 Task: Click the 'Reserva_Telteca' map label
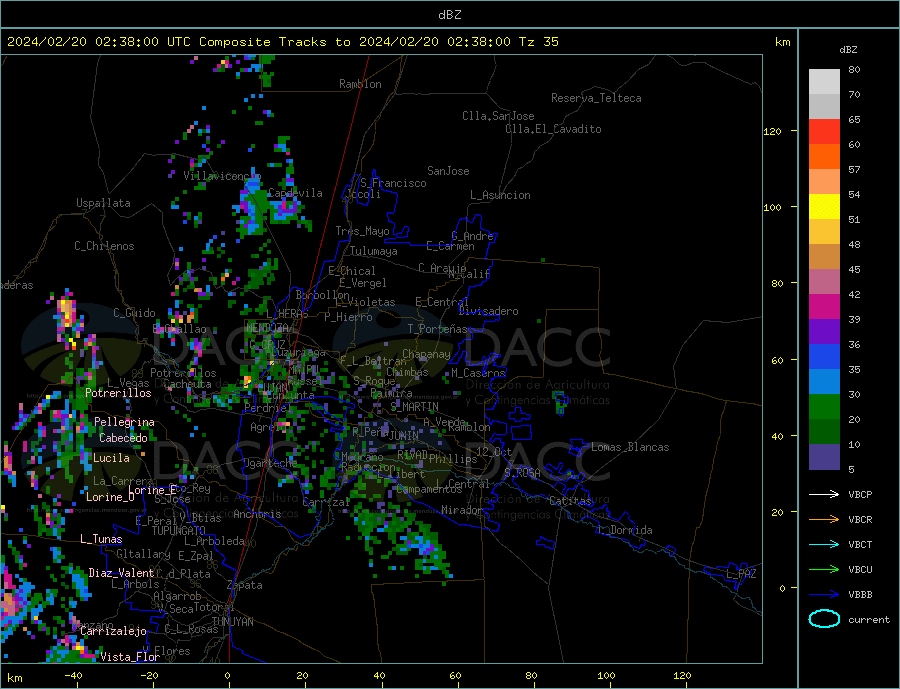[x=596, y=98]
